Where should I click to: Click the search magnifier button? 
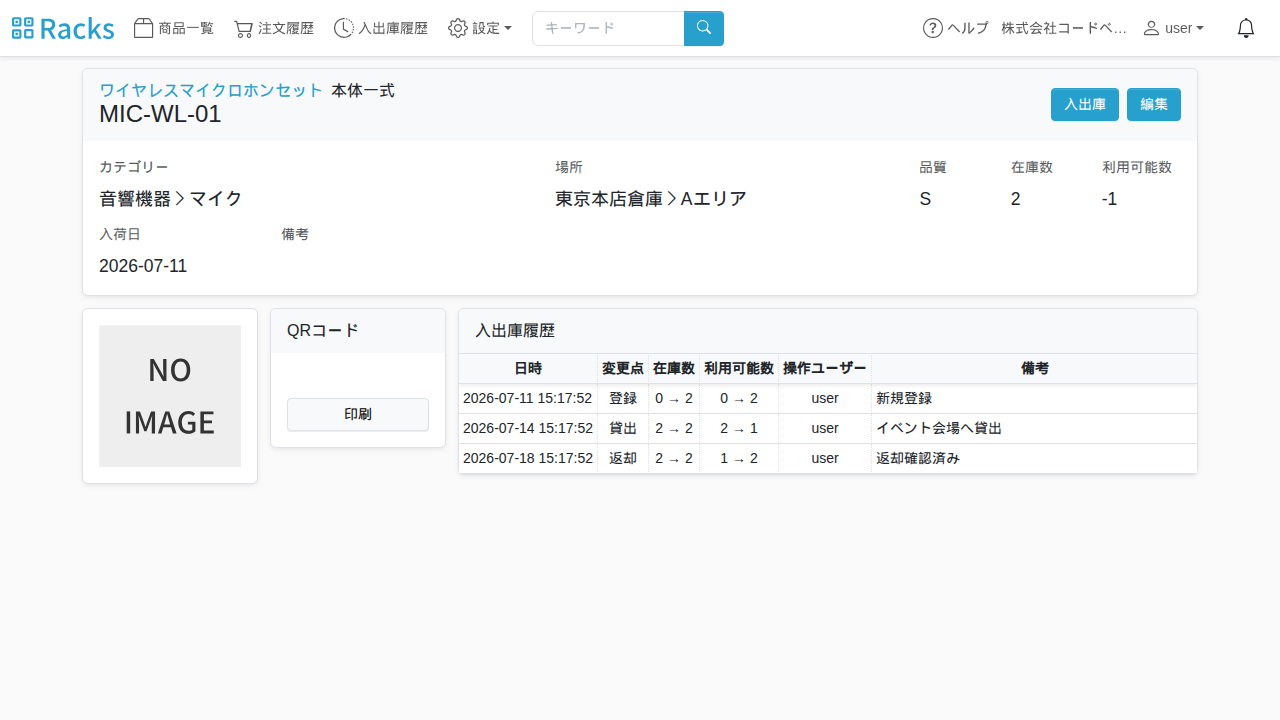(704, 28)
